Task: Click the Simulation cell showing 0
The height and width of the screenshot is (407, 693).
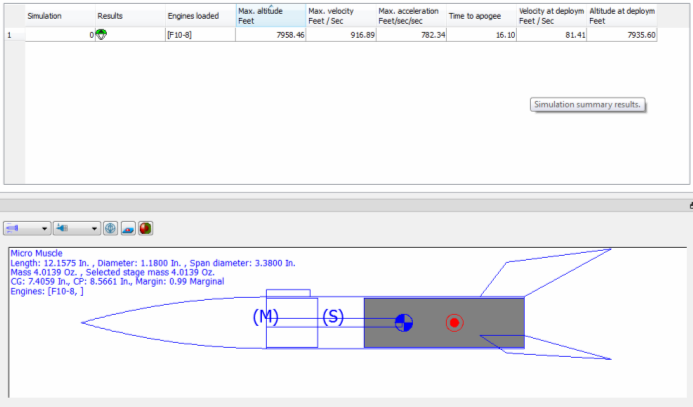Action: 60,35
